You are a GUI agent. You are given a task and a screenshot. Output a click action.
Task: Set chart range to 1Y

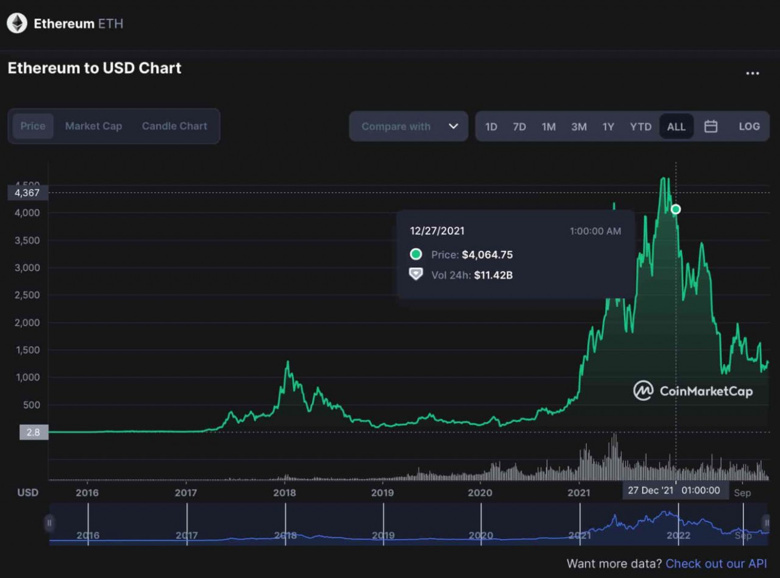(608, 127)
